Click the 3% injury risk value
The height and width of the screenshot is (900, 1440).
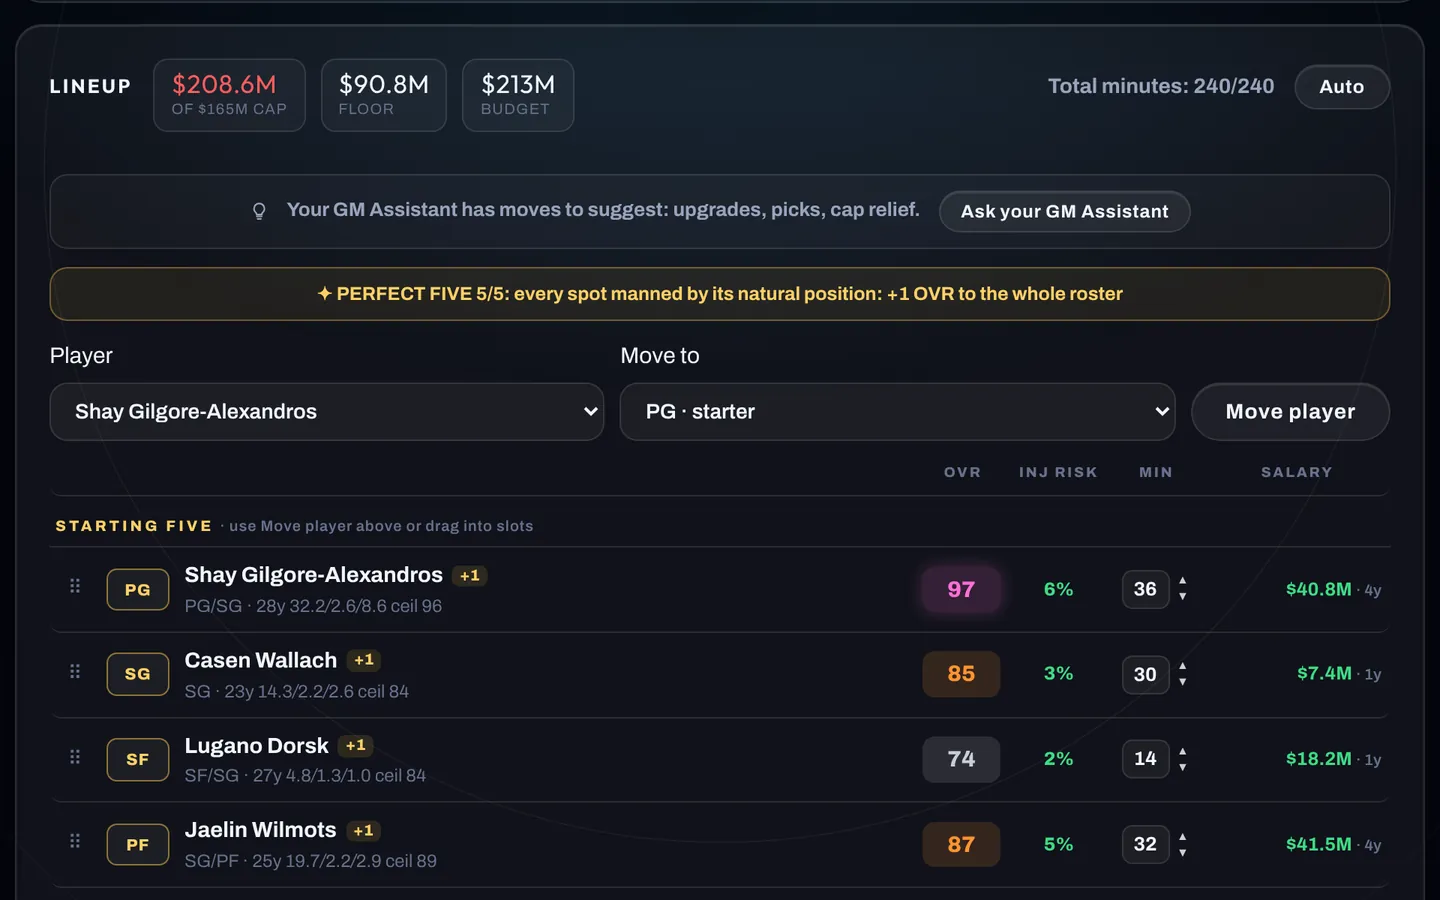click(x=1058, y=674)
